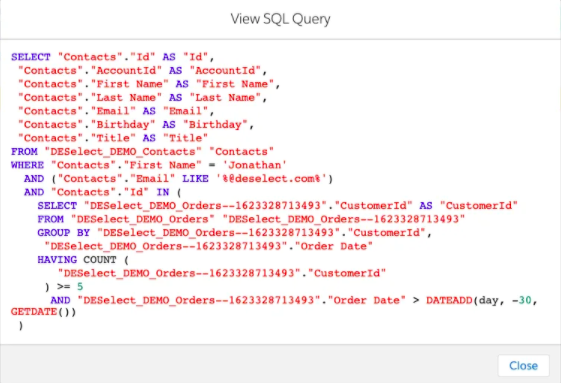Click the subquery SELECT keyword
Screen dimensions: 561x383
click(57, 206)
